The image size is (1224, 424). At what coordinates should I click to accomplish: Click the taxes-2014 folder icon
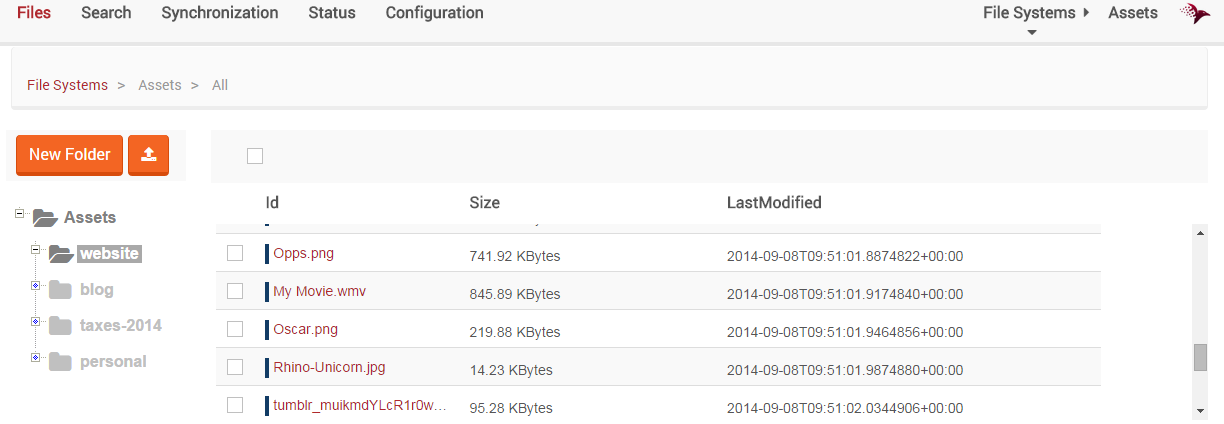pyautogui.click(x=61, y=325)
